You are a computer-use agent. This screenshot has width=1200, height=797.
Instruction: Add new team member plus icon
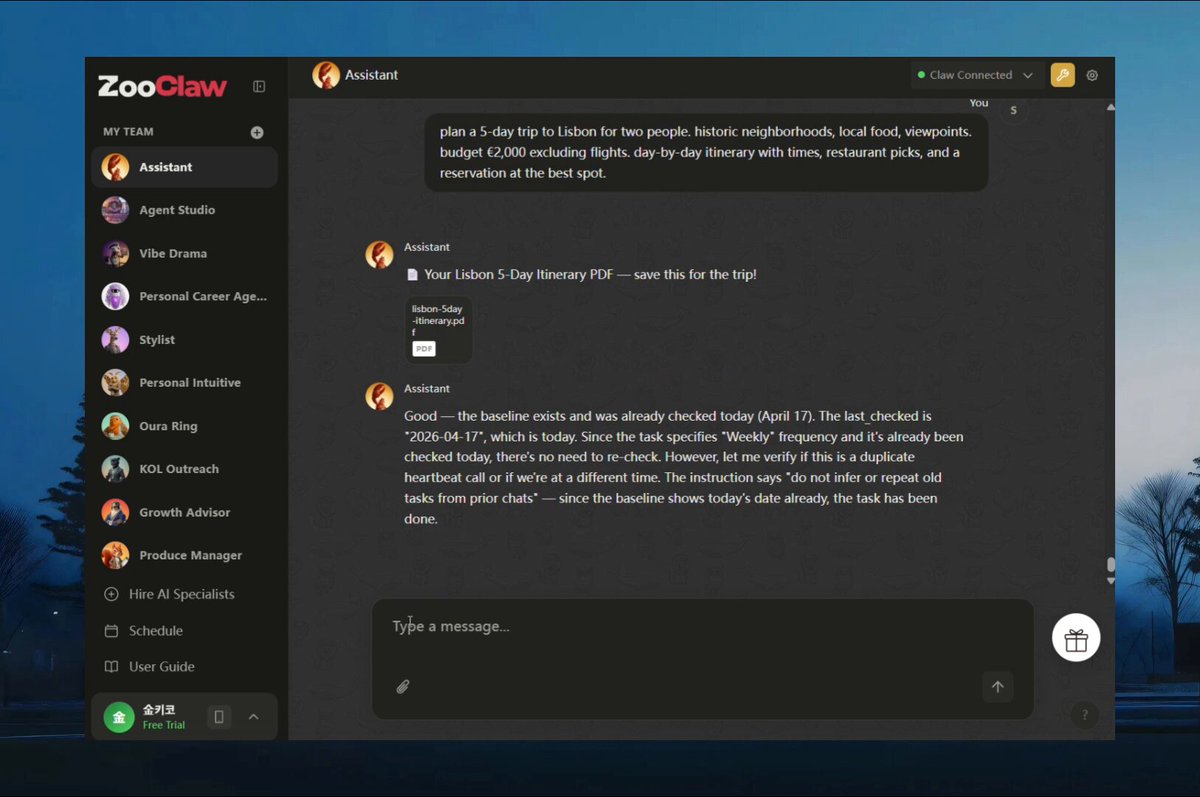coord(257,132)
